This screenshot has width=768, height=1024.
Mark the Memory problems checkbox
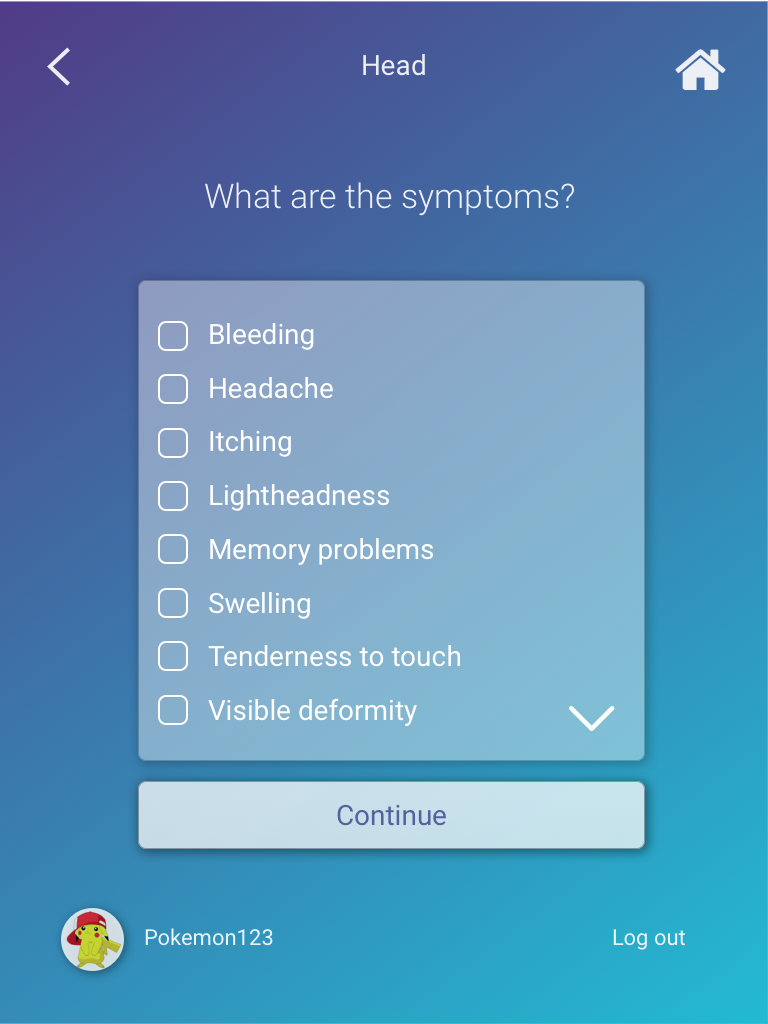173,549
